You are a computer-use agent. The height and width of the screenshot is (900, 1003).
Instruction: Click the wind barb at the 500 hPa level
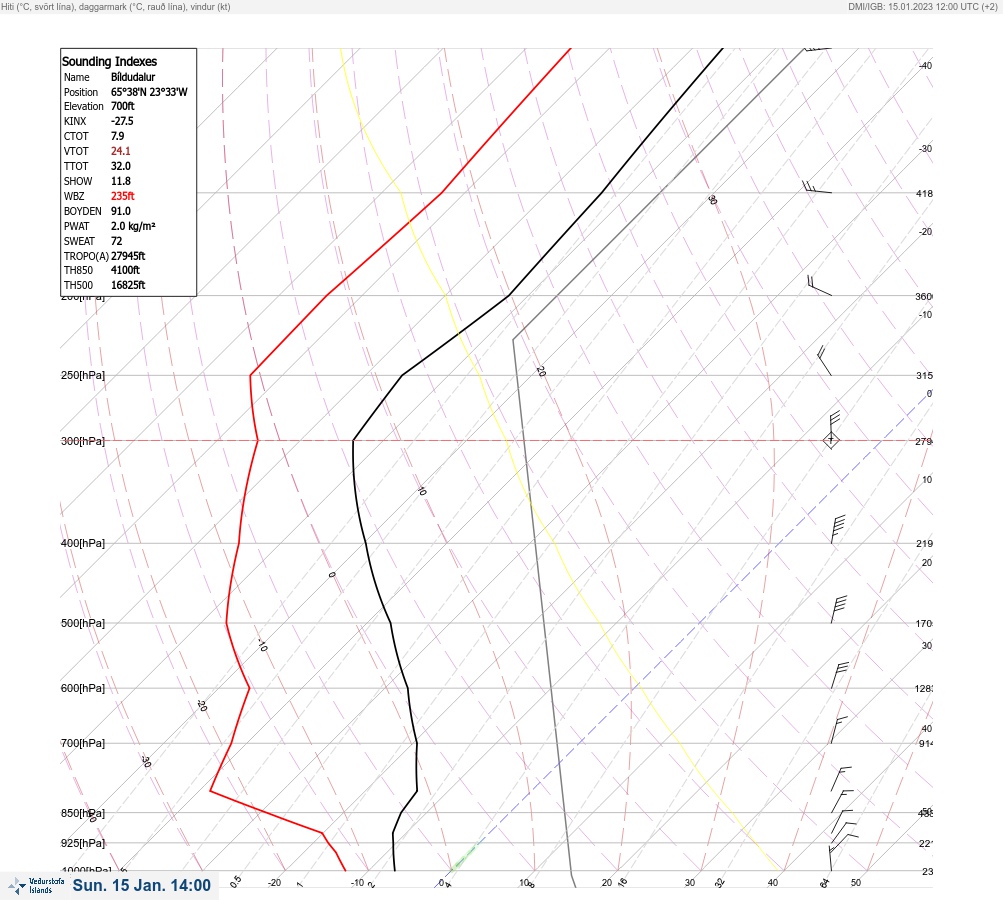click(839, 610)
